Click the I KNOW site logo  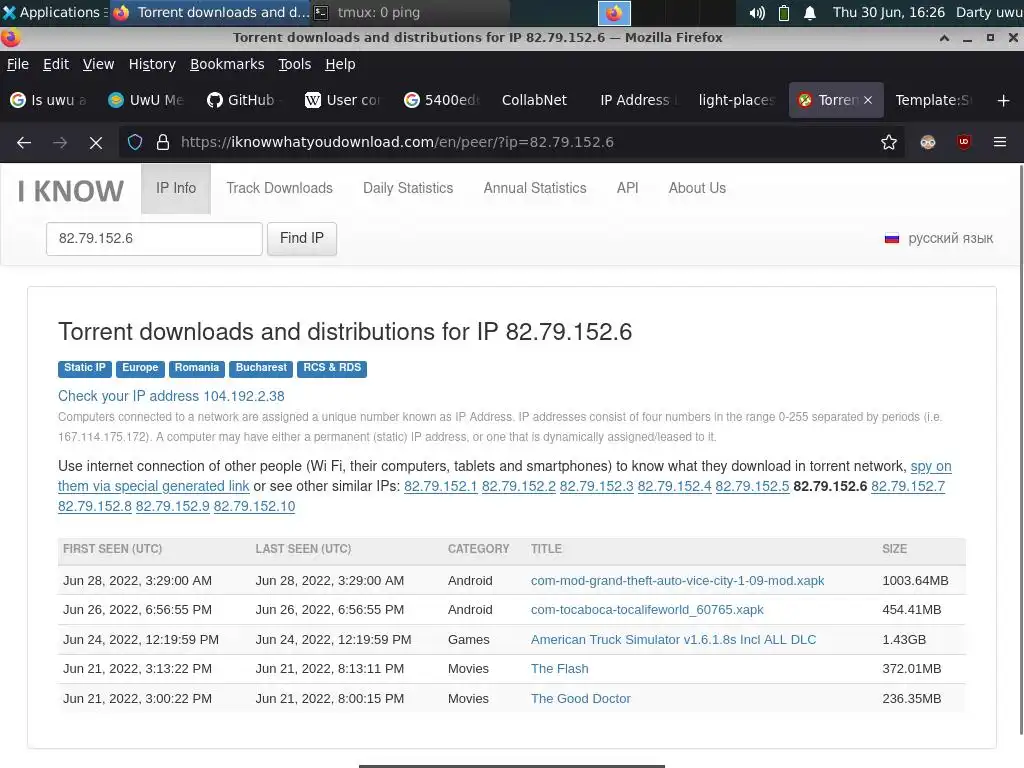pos(71,191)
